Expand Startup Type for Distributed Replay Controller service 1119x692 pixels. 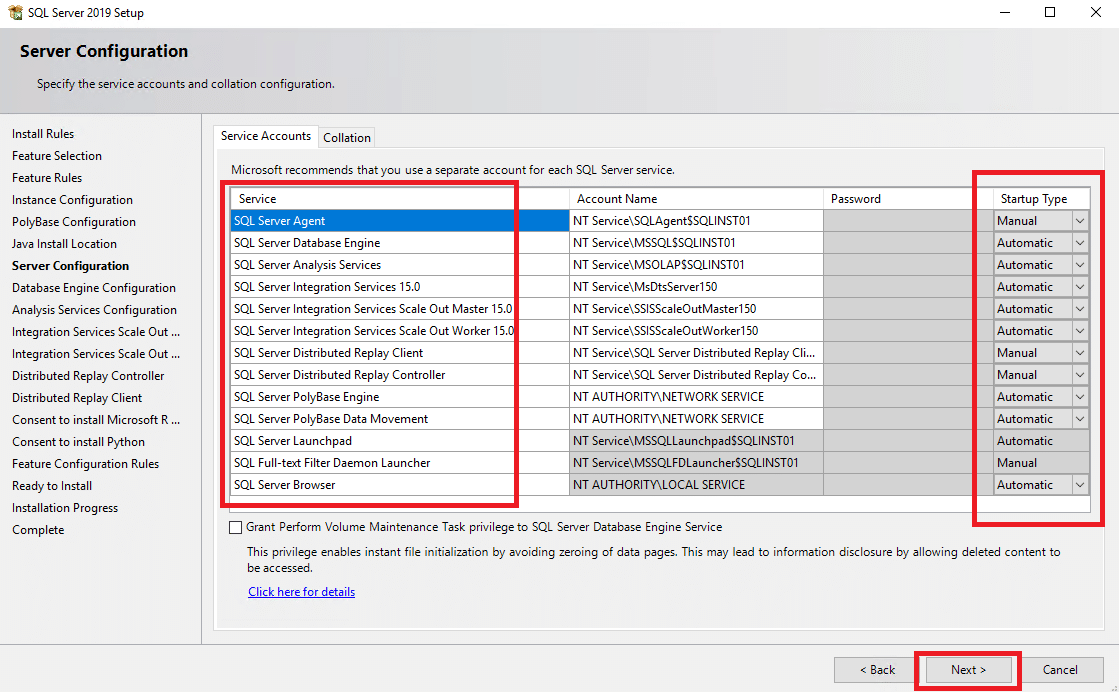[1080, 375]
